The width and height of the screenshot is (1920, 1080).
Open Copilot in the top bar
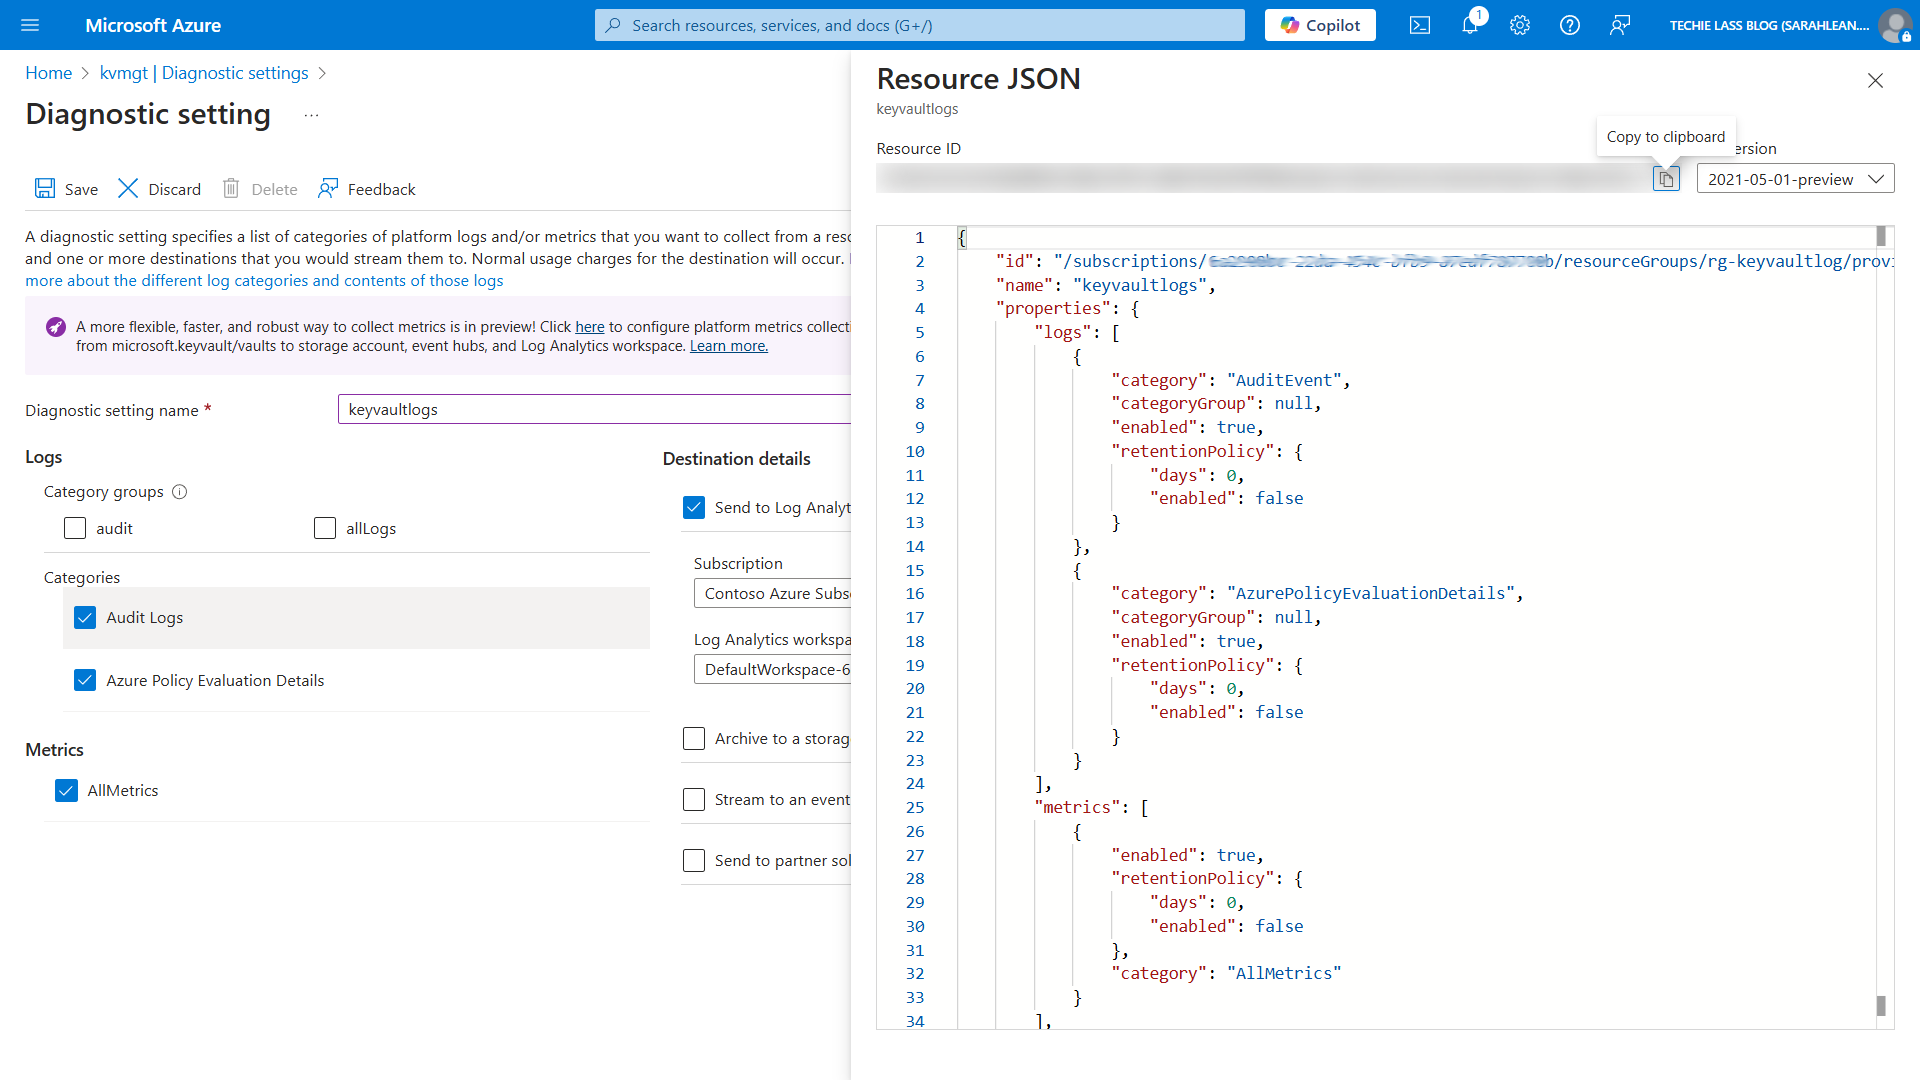1319,25
